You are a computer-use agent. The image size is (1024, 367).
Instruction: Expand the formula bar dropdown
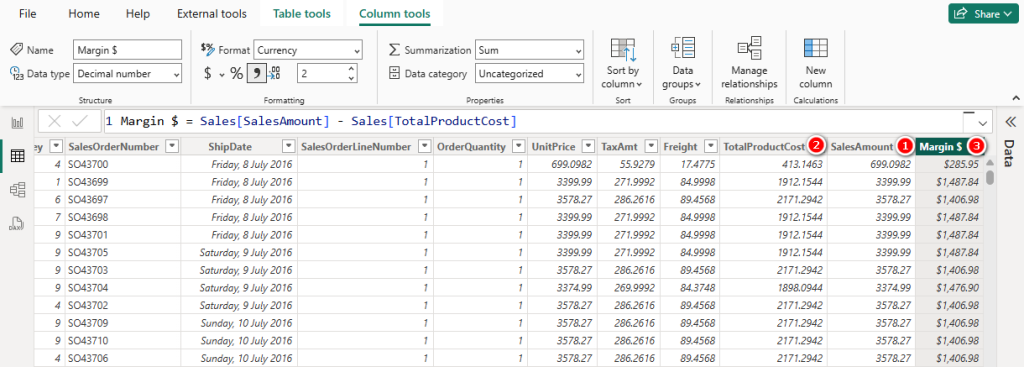click(982, 122)
